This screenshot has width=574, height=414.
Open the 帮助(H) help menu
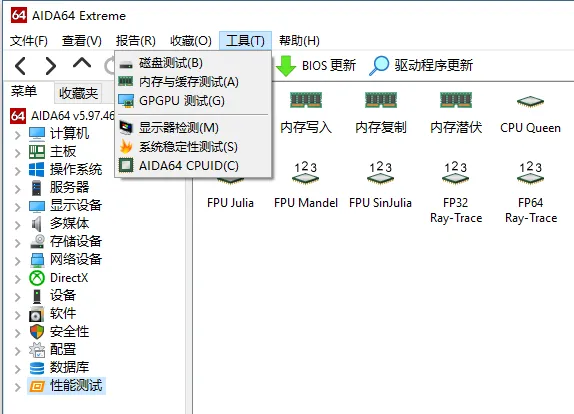[x=299, y=41]
